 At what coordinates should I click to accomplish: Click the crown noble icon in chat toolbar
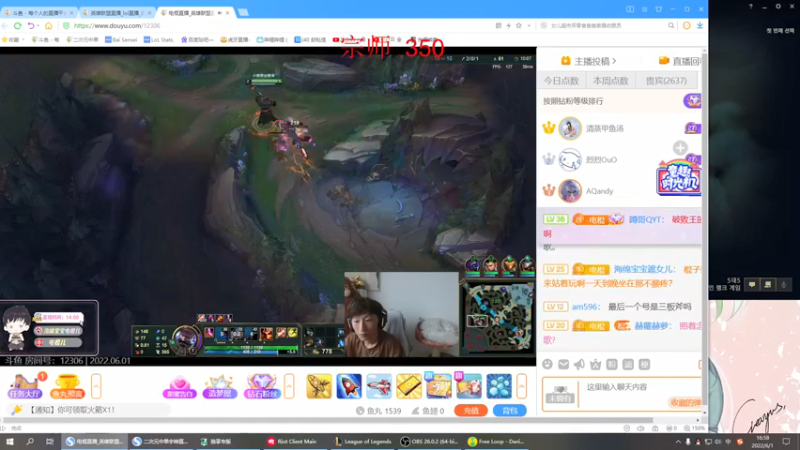[x=595, y=364]
